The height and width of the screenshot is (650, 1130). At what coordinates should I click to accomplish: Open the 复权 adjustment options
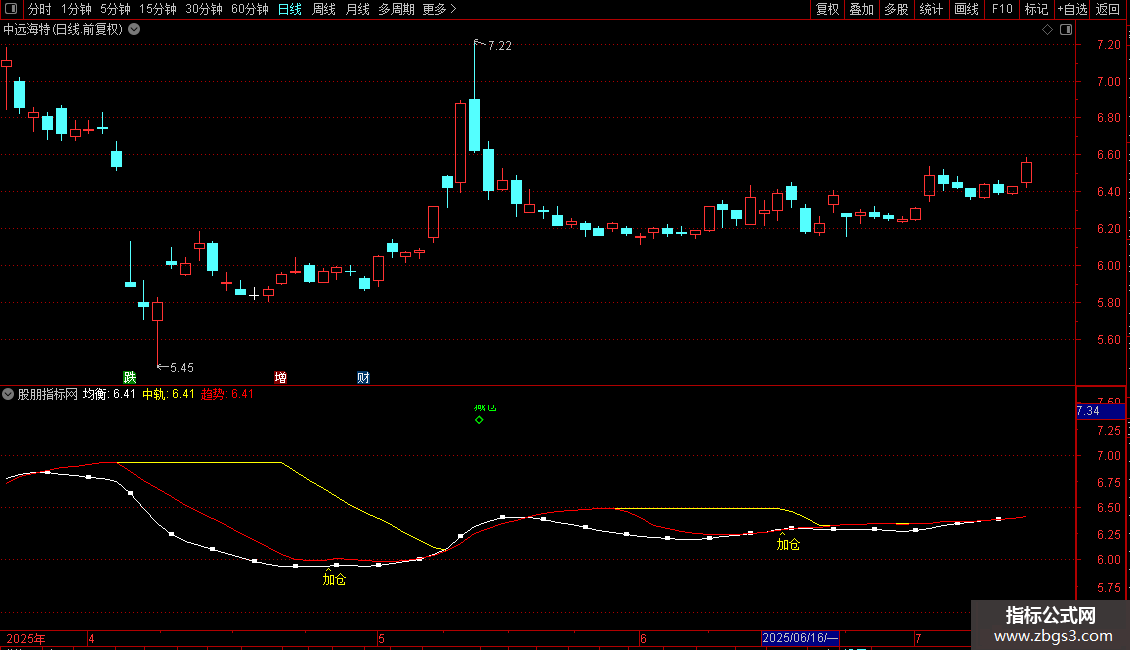pos(827,9)
